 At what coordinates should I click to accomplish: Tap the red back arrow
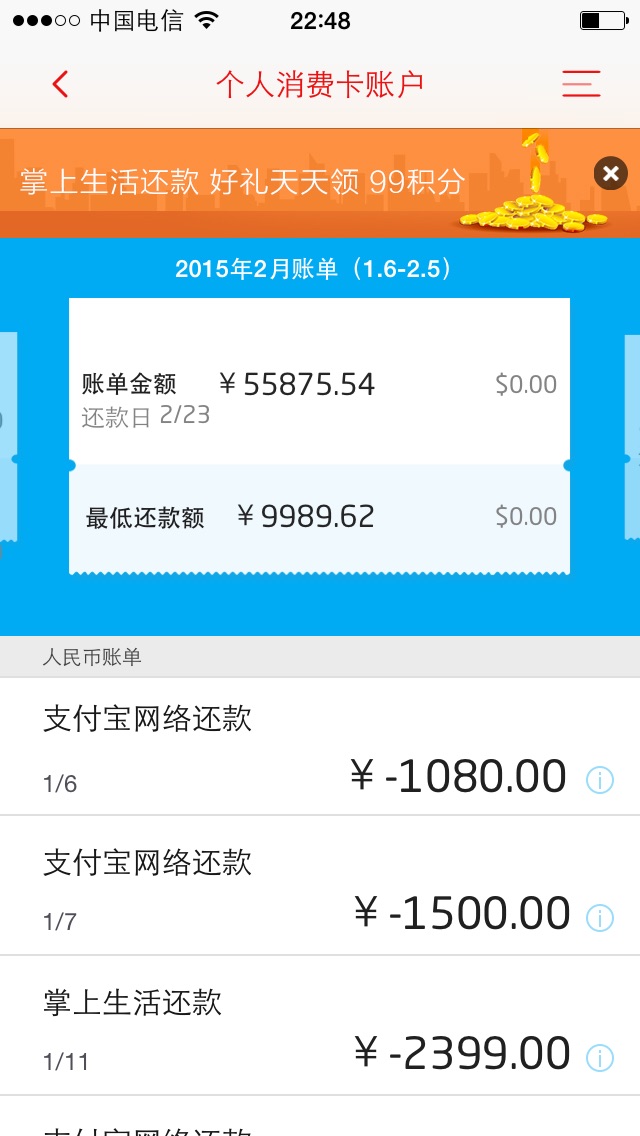[61, 85]
